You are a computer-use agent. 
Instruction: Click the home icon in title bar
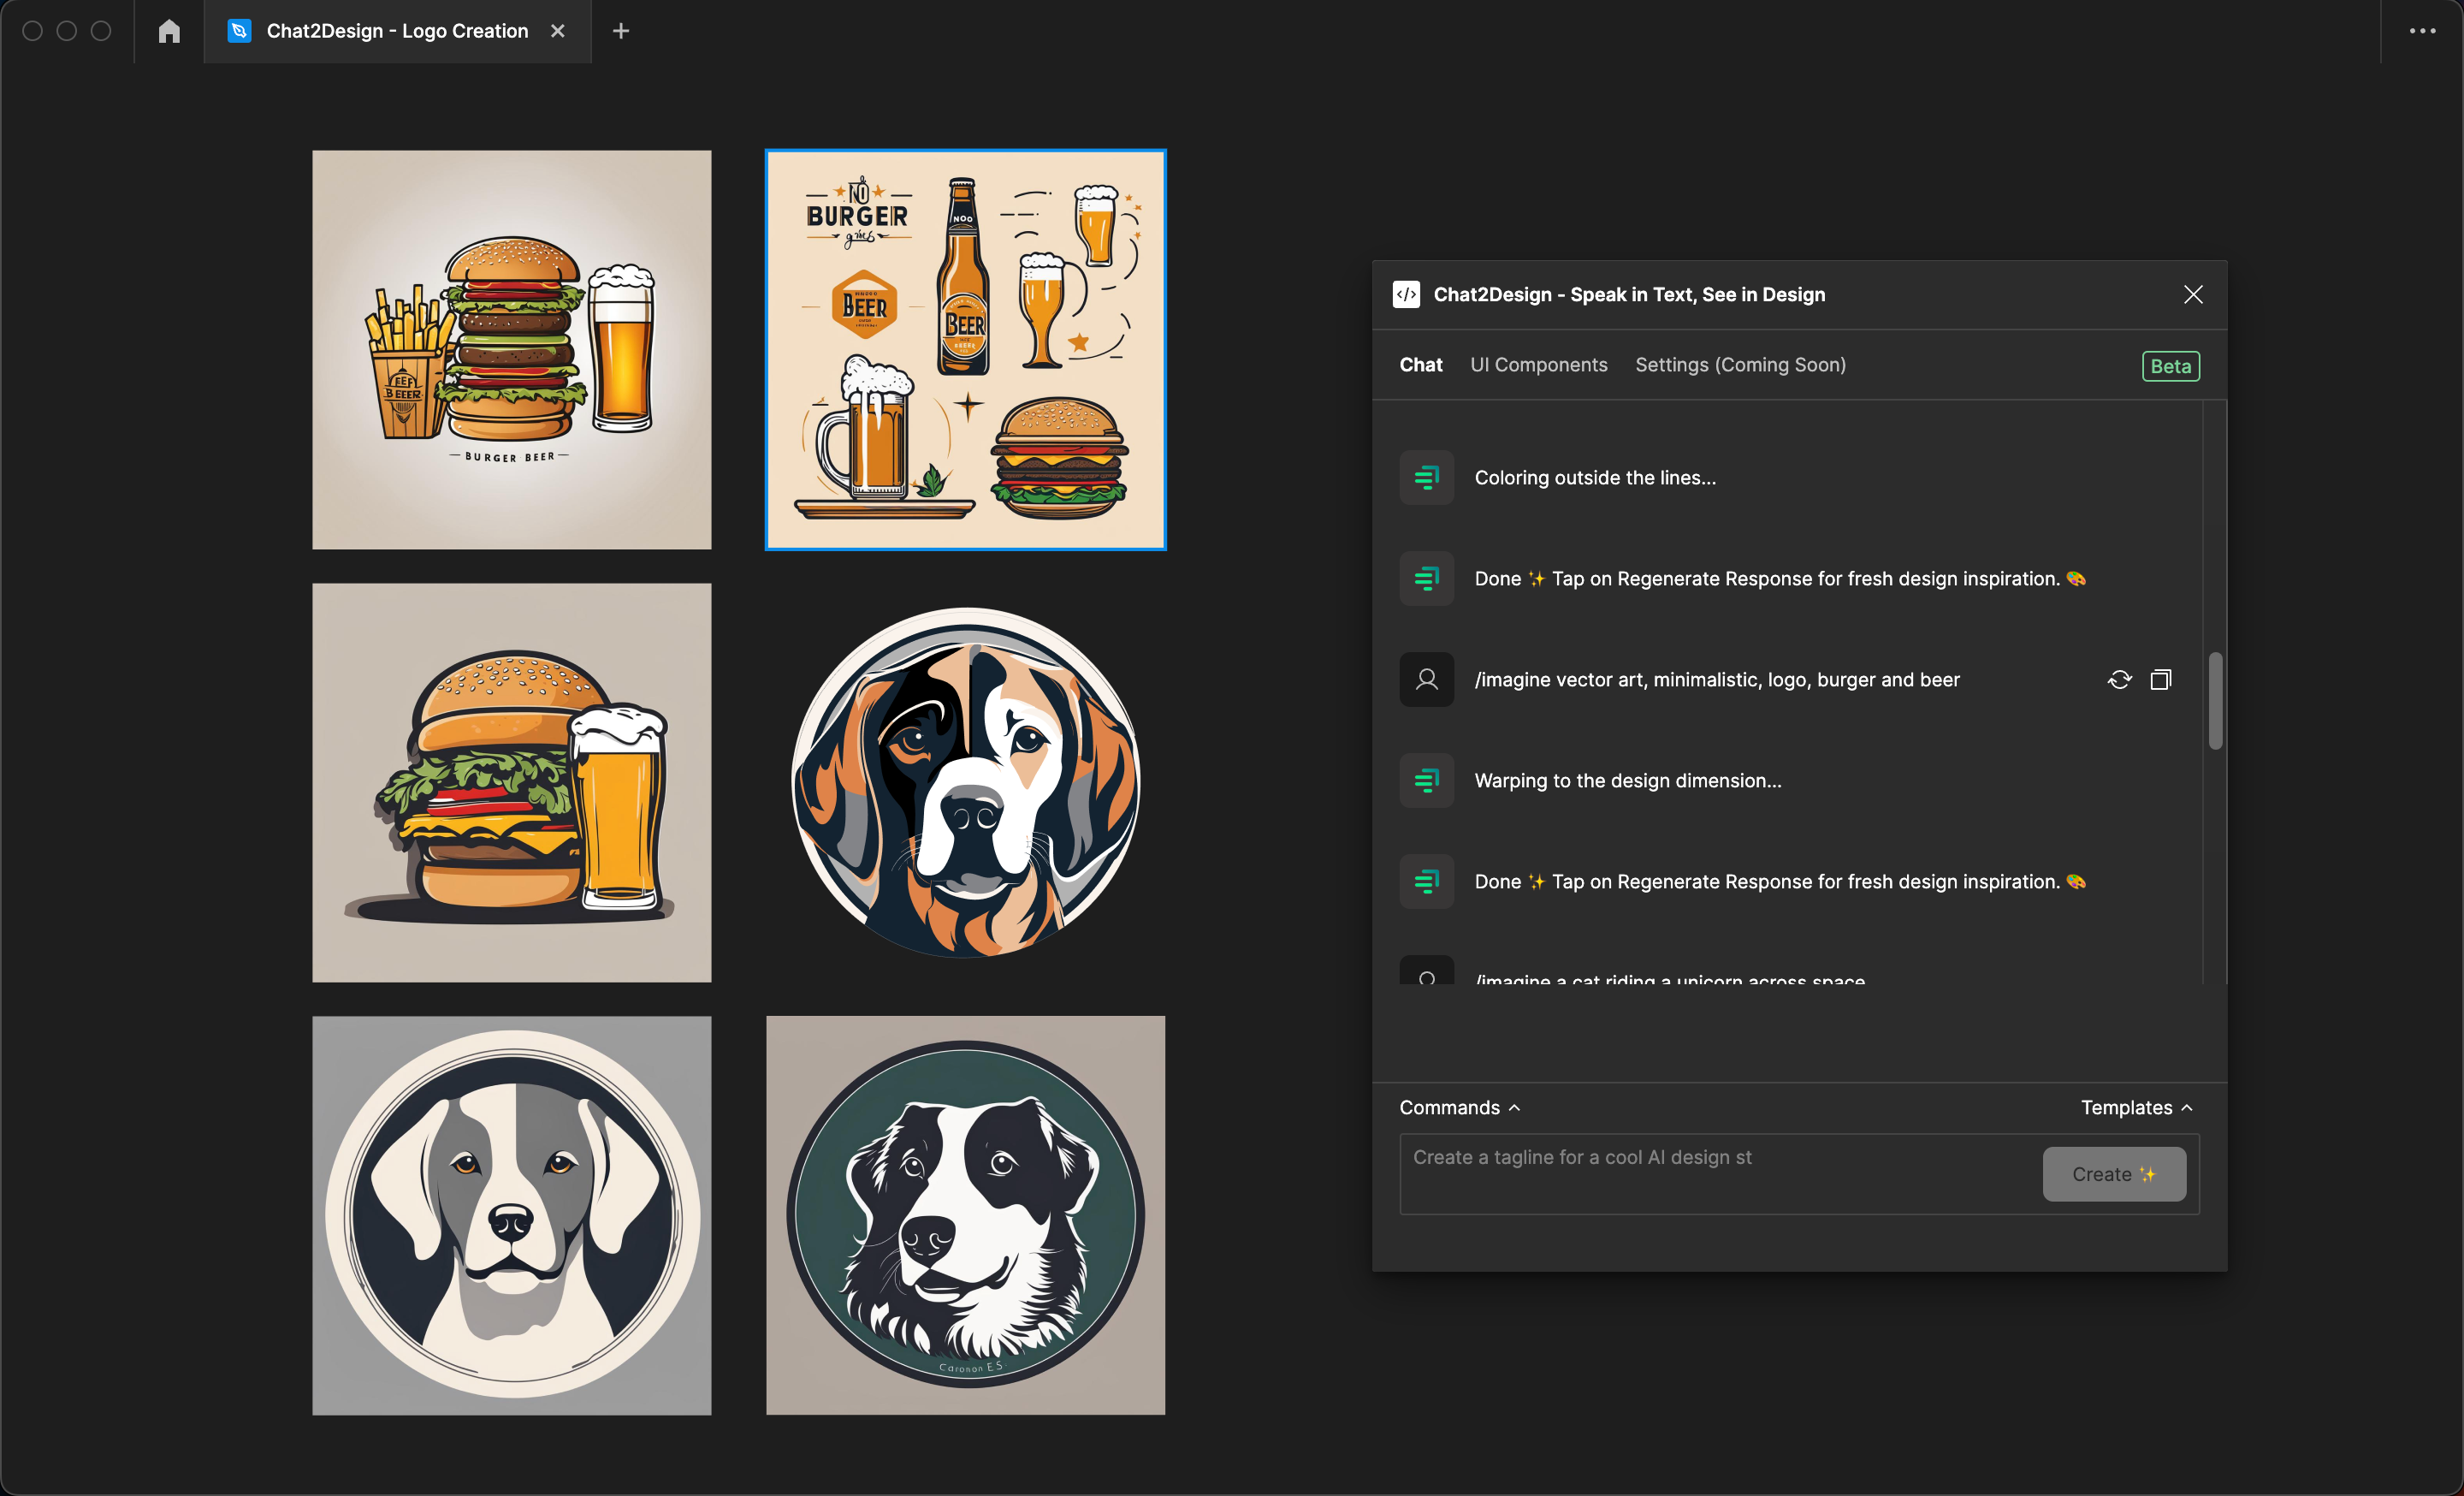pos(169,31)
